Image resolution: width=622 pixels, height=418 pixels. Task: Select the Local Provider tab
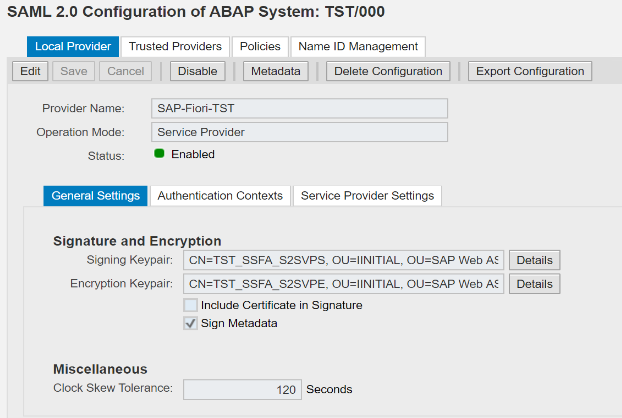click(x=73, y=46)
